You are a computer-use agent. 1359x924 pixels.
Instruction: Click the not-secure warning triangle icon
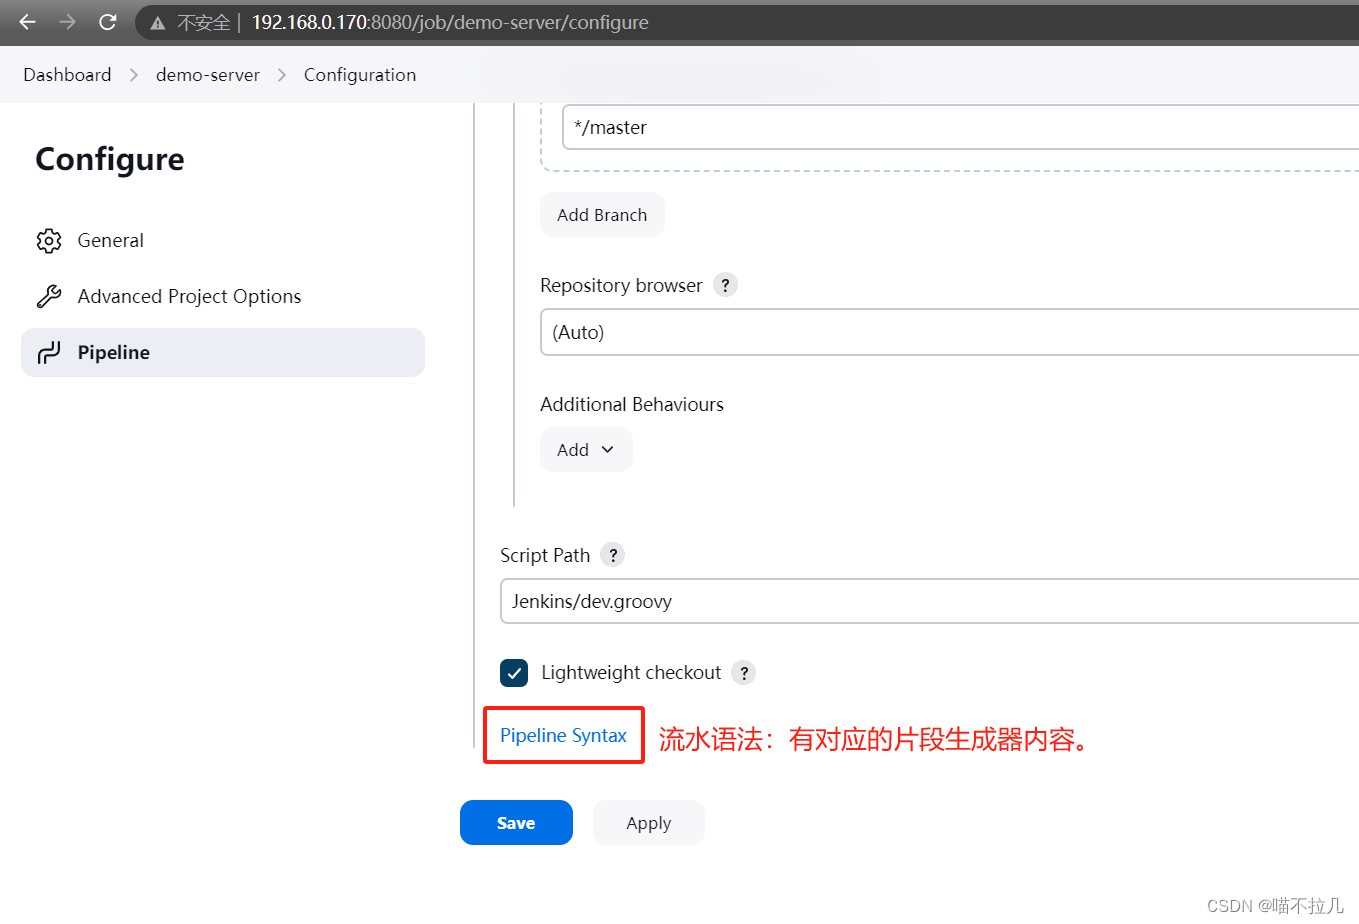point(158,23)
